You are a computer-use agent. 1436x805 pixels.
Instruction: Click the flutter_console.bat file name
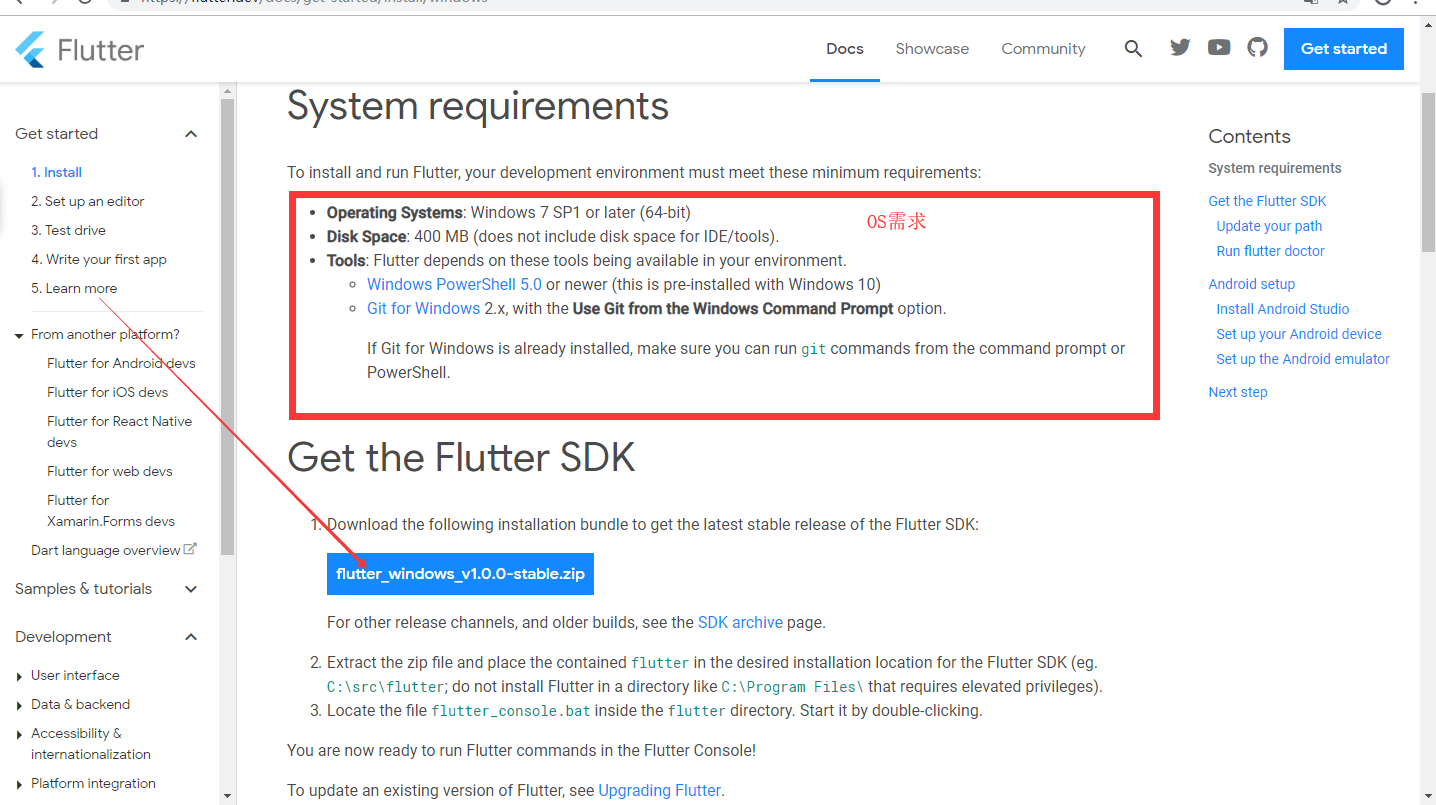pyautogui.click(x=511, y=711)
